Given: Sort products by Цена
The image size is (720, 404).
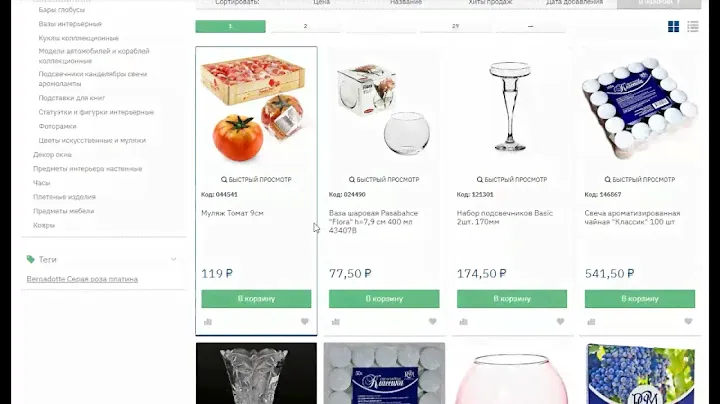Looking at the screenshot, I should click(321, 2).
